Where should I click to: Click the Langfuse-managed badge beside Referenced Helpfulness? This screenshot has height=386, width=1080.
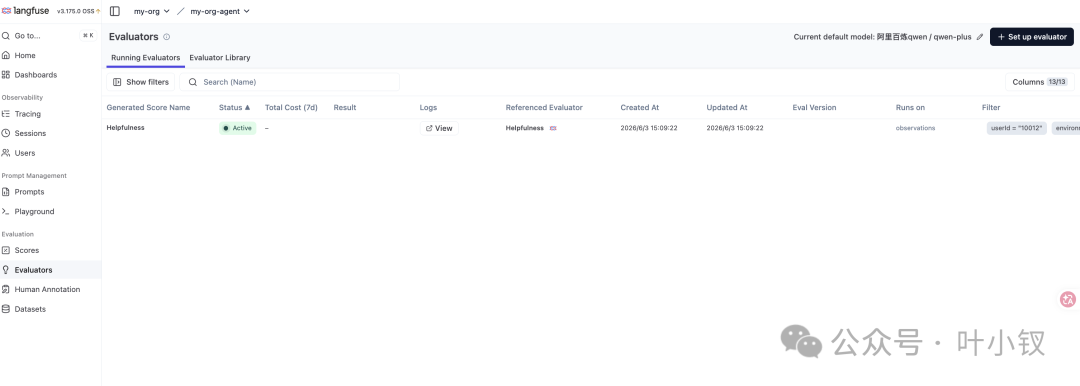tap(552, 128)
